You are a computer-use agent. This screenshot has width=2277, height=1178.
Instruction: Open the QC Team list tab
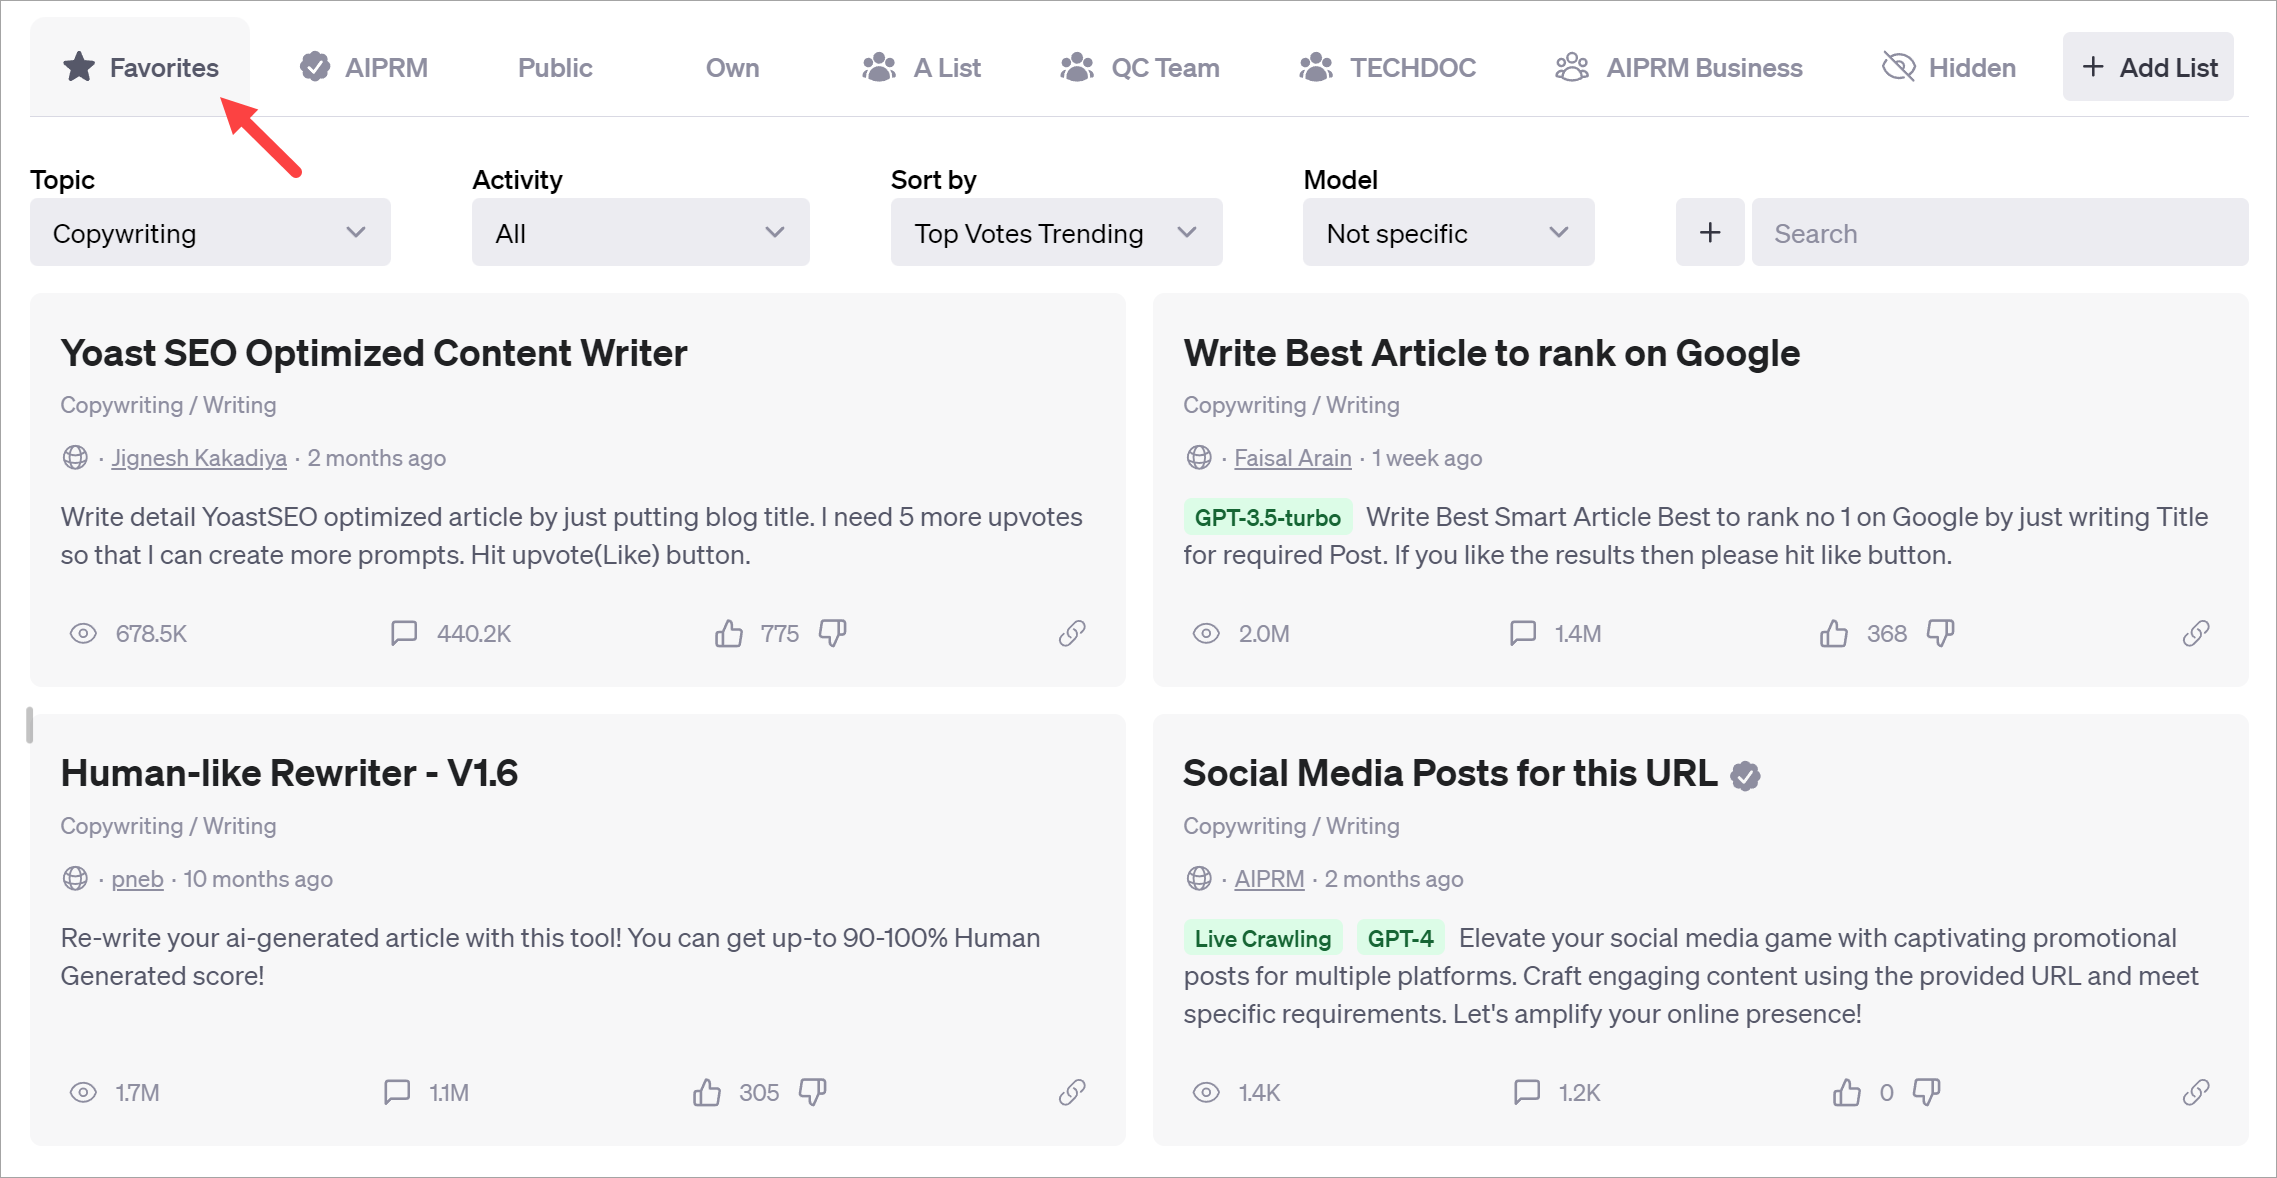pos(1140,68)
